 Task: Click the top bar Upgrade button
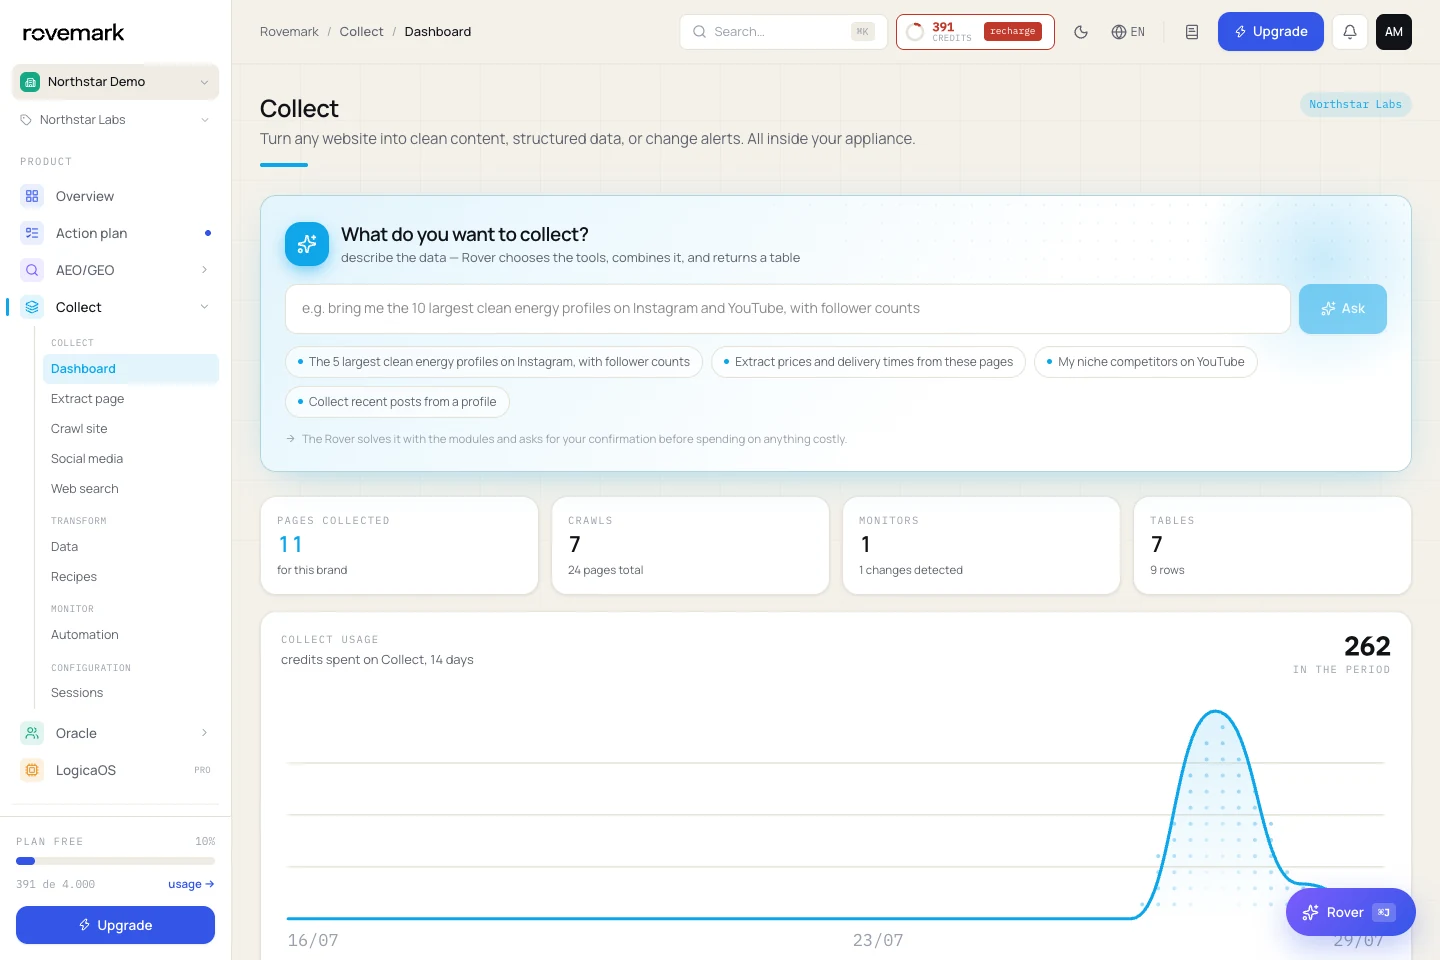point(1271,32)
